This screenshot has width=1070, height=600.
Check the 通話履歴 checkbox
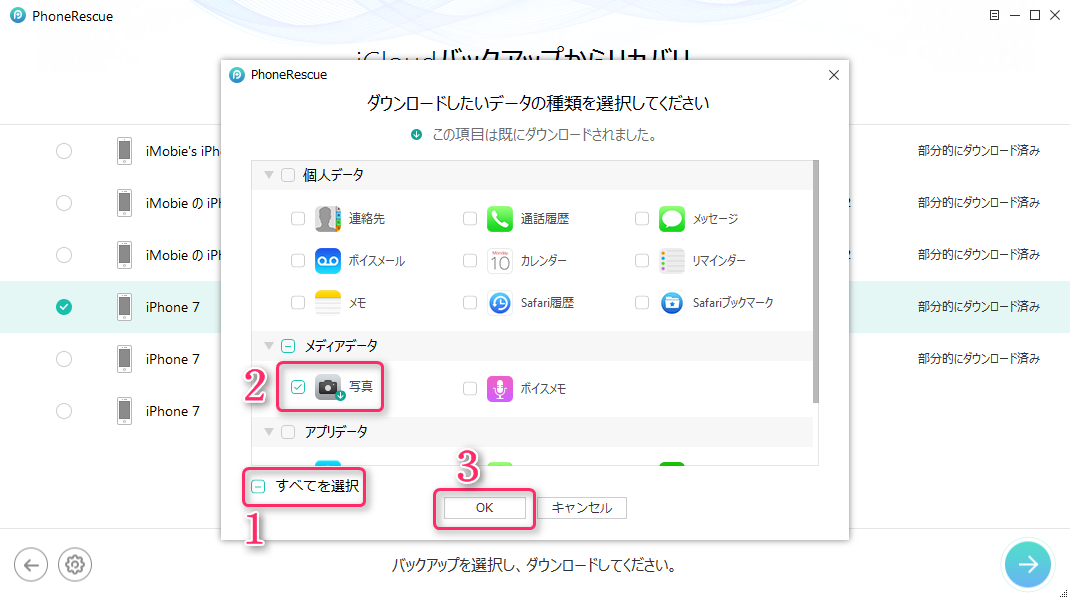click(469, 218)
